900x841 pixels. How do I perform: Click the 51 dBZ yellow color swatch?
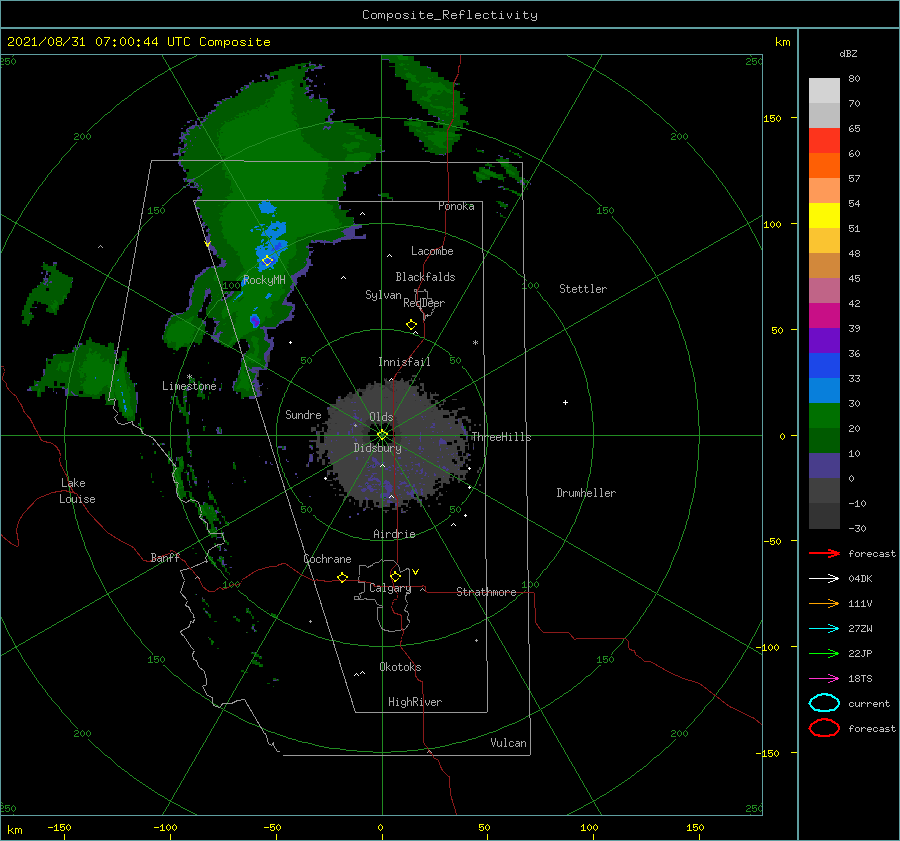[824, 215]
